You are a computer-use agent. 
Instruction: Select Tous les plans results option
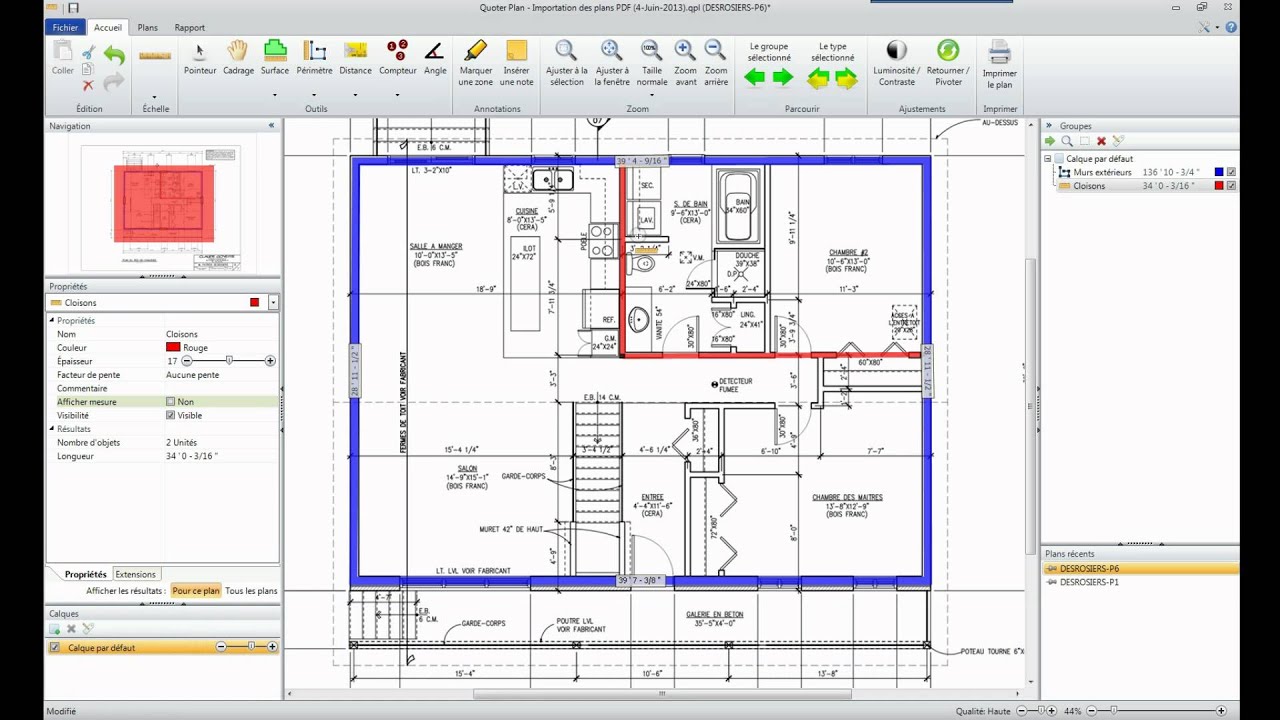[251, 591]
